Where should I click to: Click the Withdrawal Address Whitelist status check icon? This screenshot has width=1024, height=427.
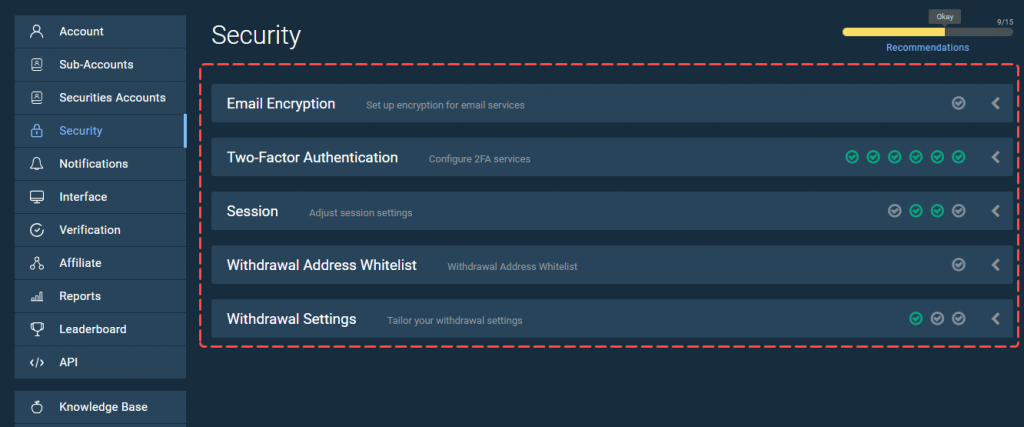(959, 264)
